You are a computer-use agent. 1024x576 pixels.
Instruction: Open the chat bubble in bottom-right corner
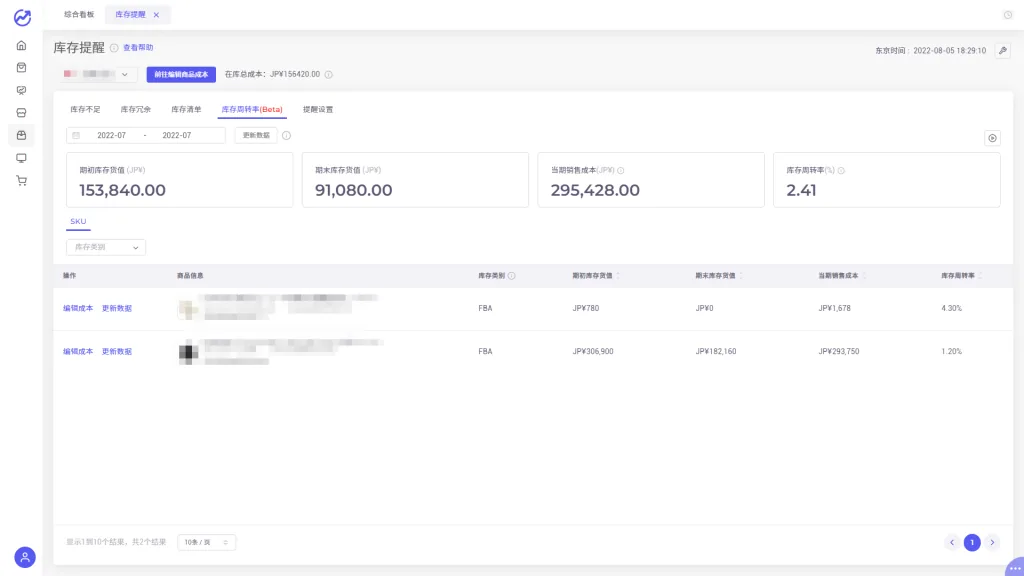[x=1014, y=567]
